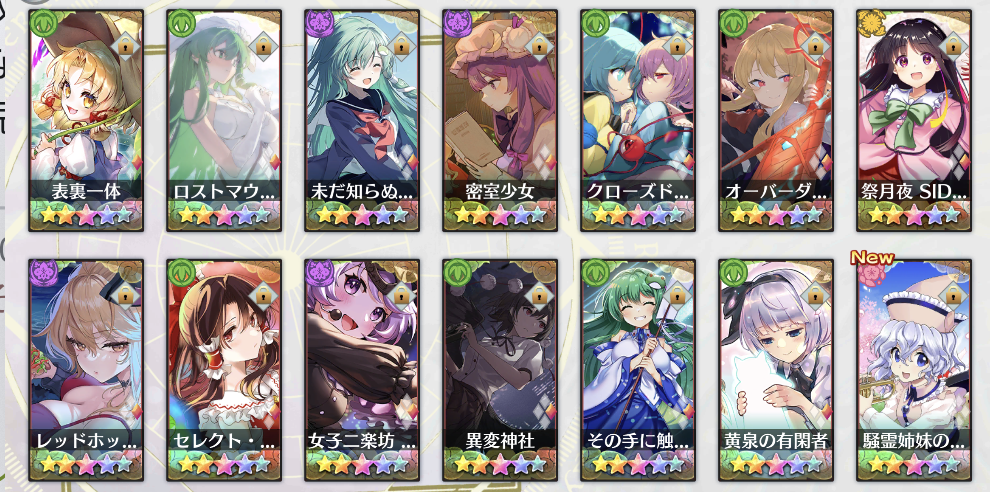Viewport: 990px width, 492px height.
Task: Click the 表裏一体 name label
Action: click(x=86, y=192)
